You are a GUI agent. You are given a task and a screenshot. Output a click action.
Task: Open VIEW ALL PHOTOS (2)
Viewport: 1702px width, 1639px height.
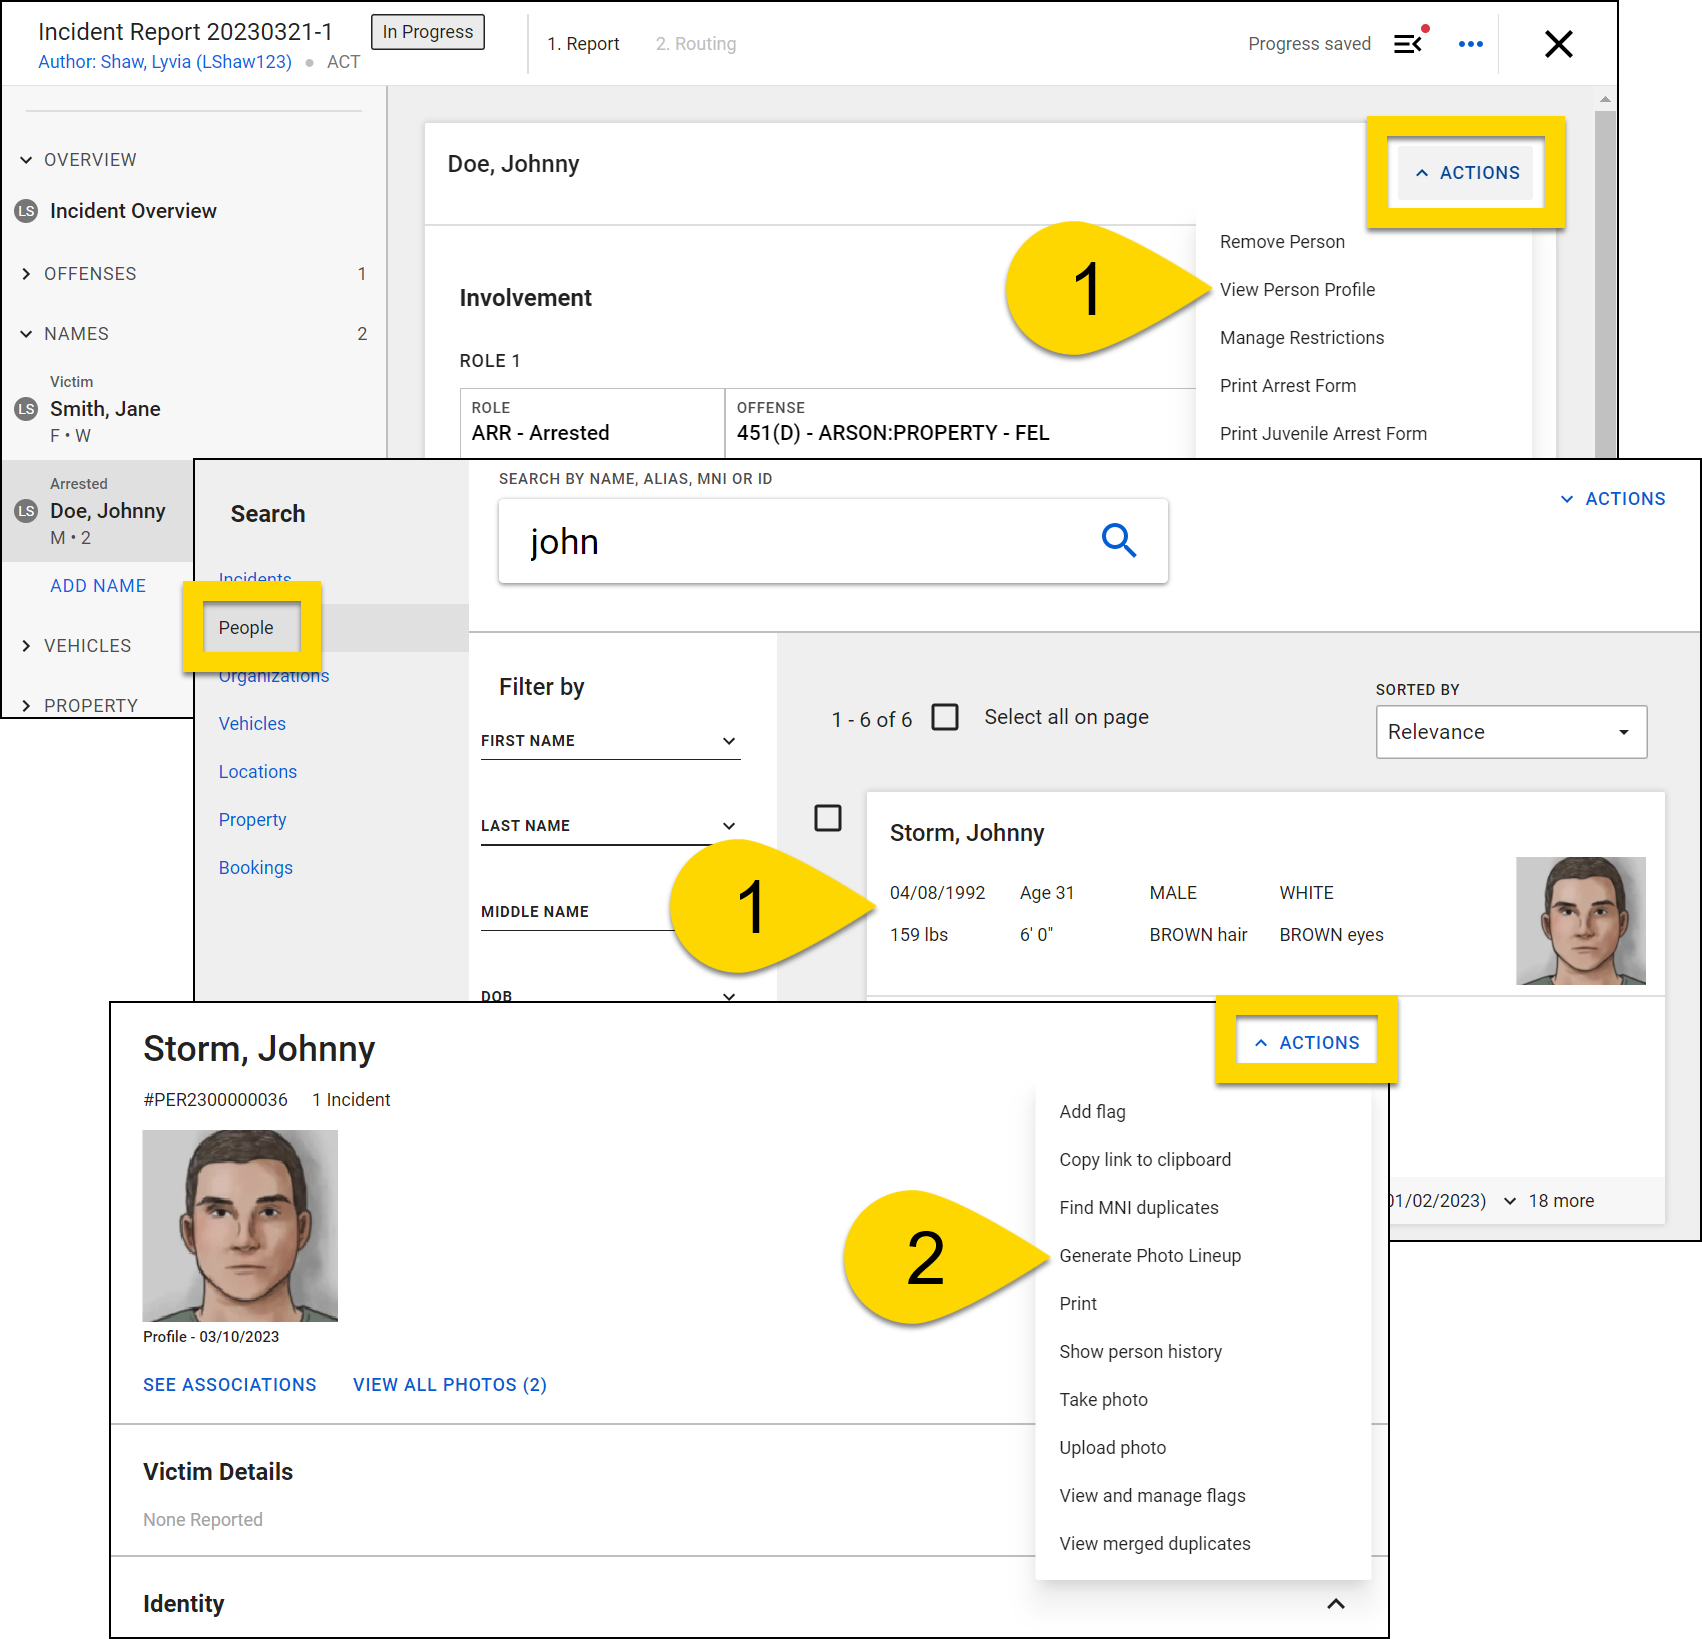(449, 1384)
